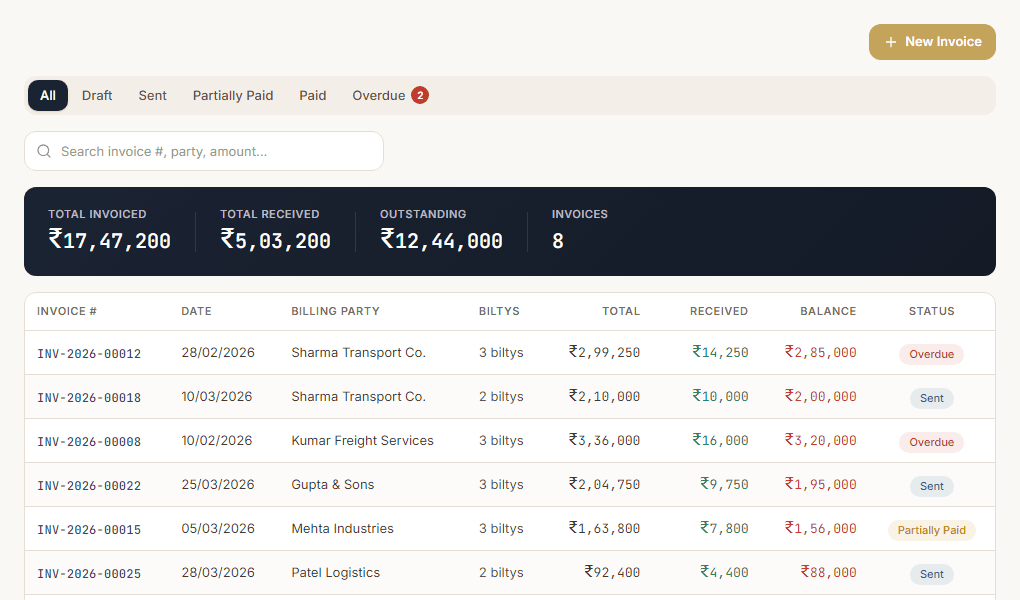
Task: Click the received amount ₹9,750
Action: (724, 485)
